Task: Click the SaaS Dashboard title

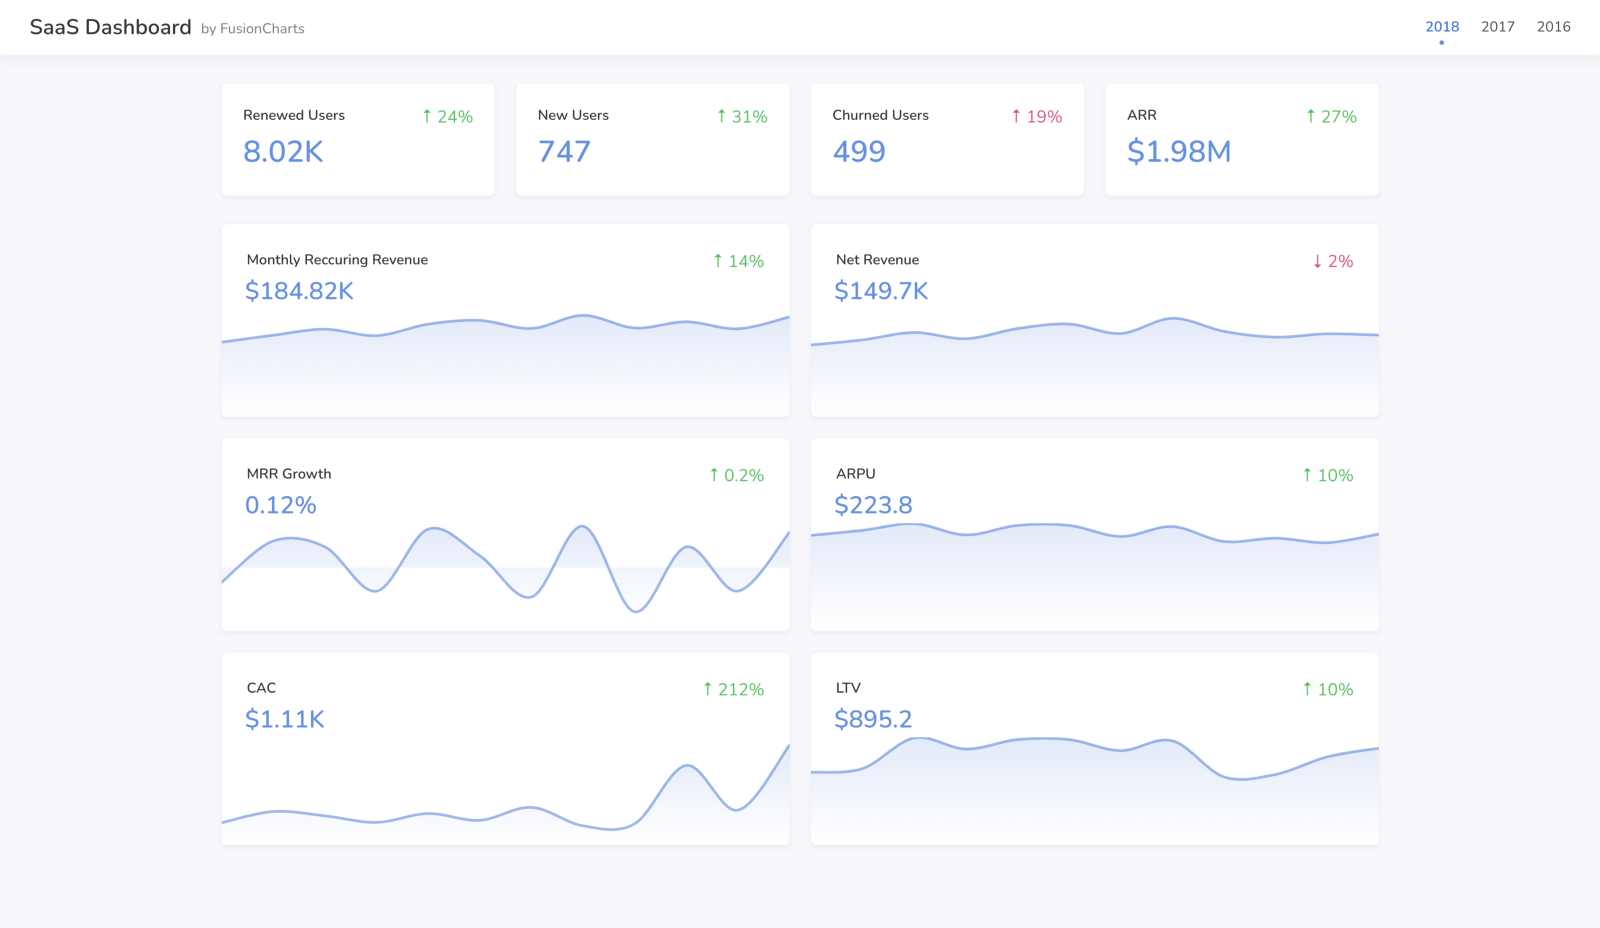Action: click(110, 27)
